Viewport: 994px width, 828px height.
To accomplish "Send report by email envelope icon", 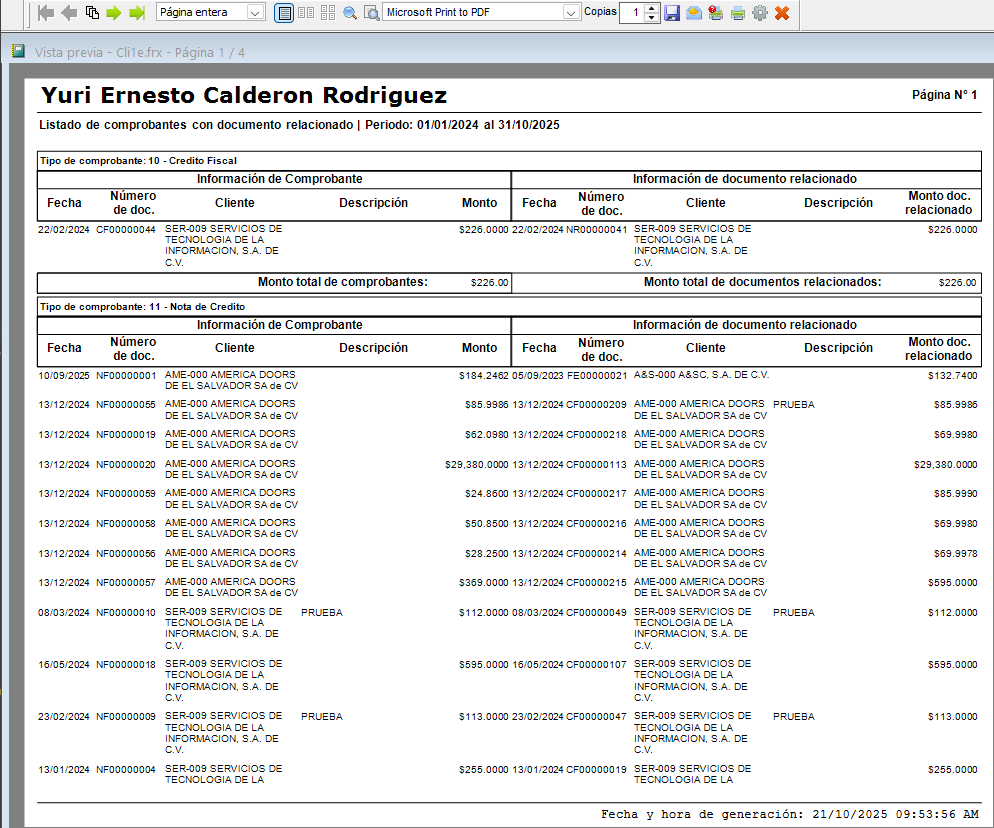I will 694,13.
